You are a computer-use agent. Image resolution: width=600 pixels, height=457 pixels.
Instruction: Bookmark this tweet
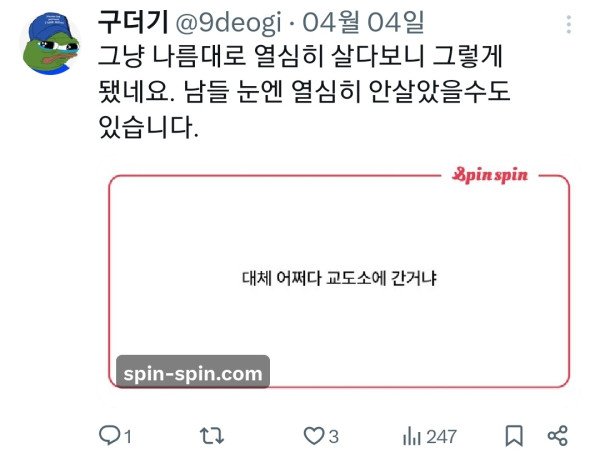[514, 436]
